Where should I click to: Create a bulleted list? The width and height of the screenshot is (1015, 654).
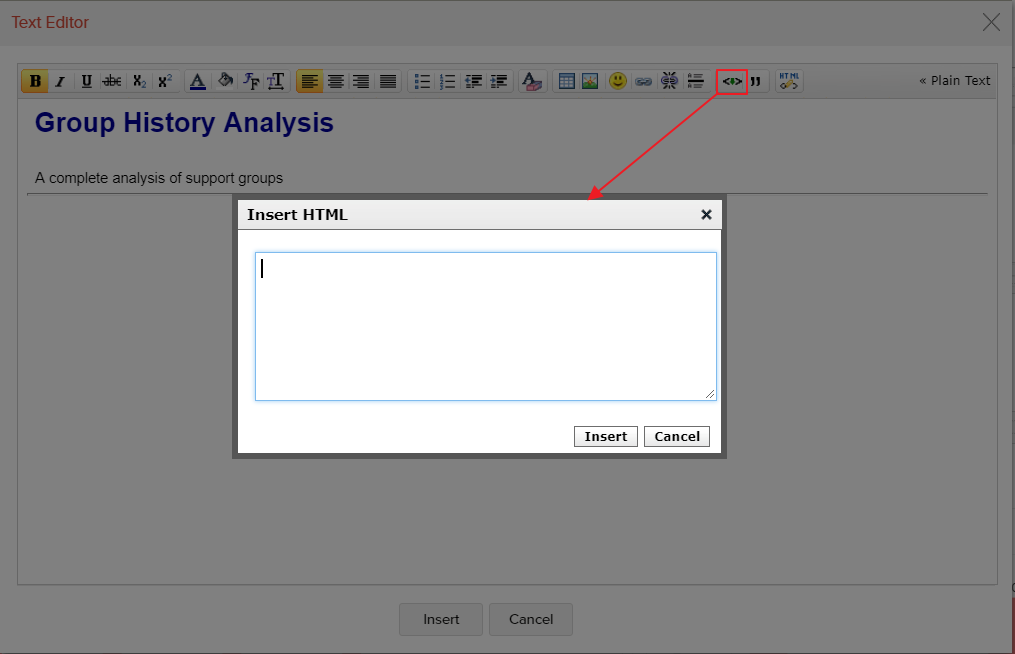pyautogui.click(x=423, y=81)
